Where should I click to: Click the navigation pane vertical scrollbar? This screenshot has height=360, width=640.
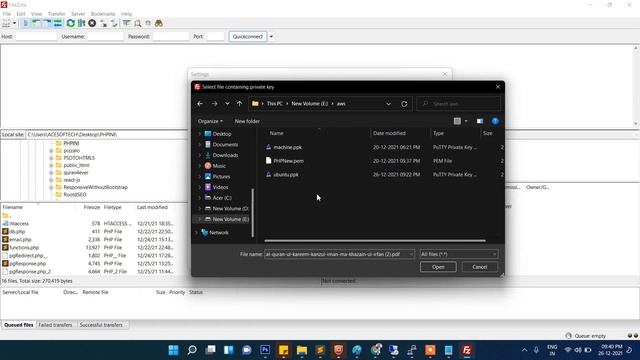click(253, 213)
